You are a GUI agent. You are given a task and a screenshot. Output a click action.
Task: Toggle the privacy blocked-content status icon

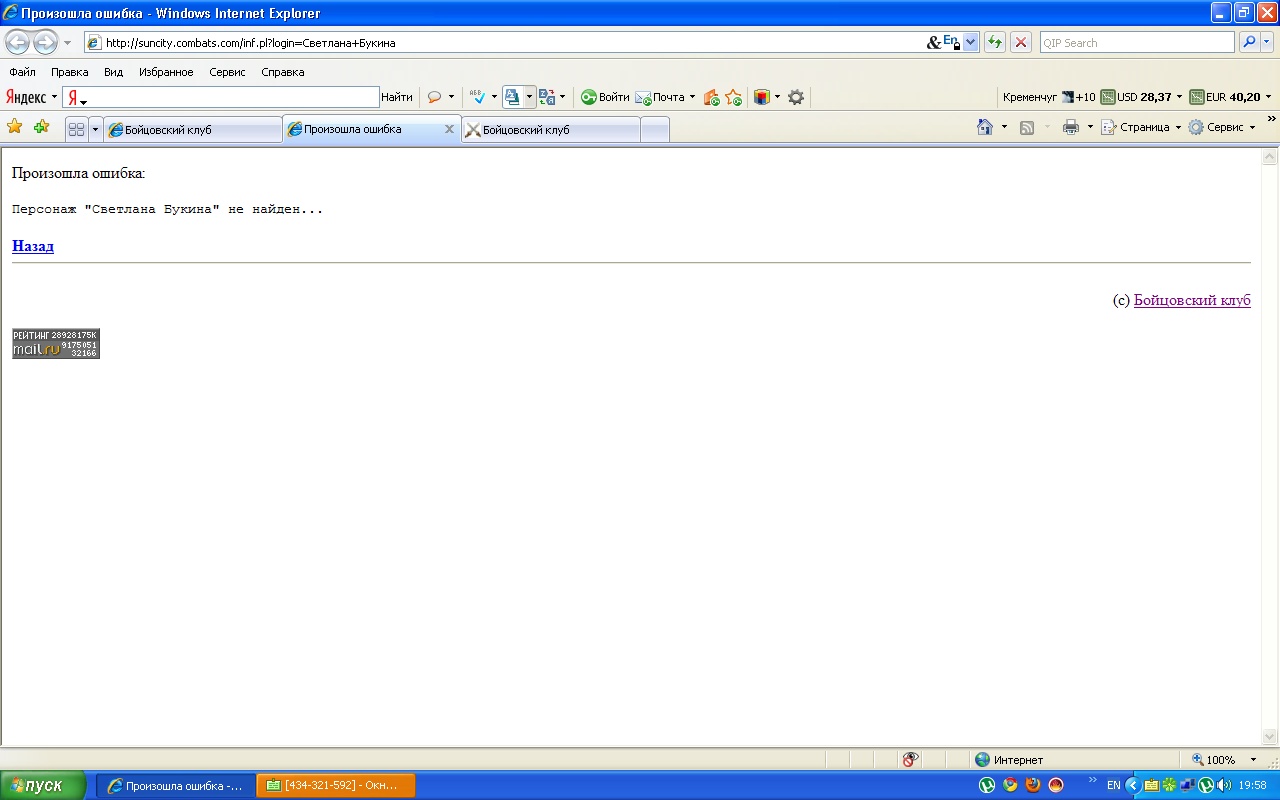[910, 760]
